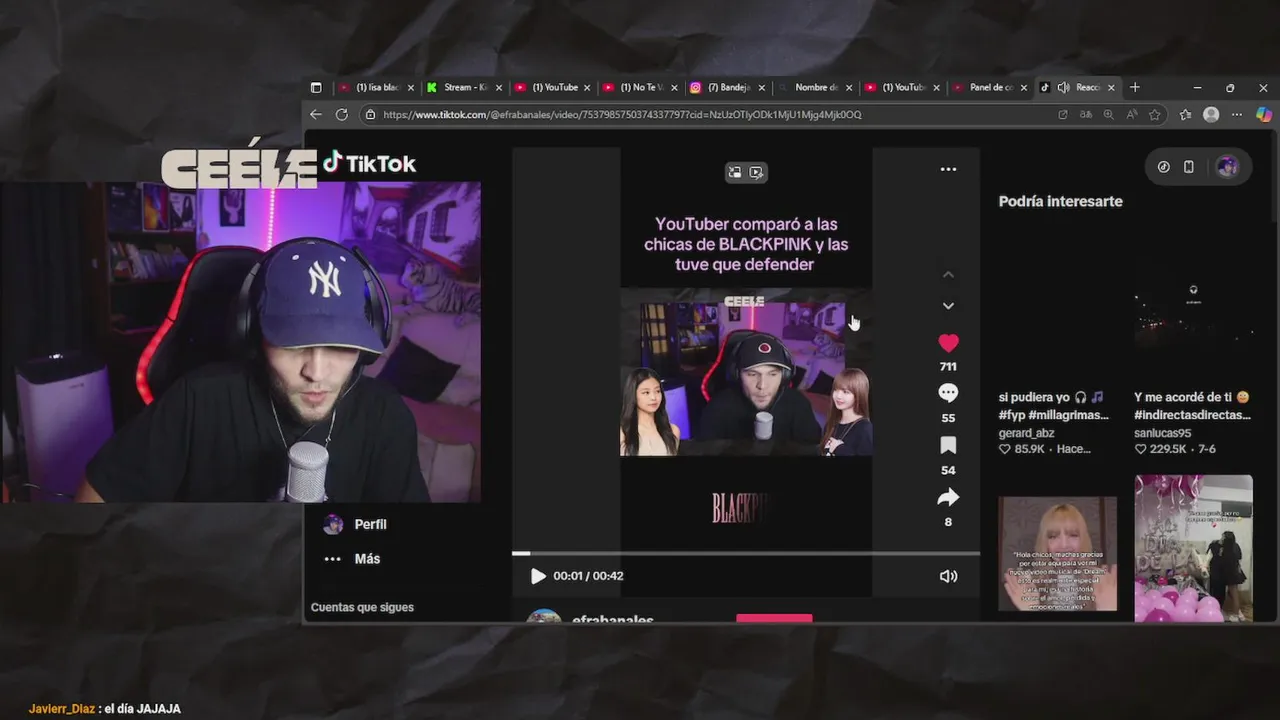Screen dimensions: 1280x720
Task: Click the site info lock icon
Action: coord(370,114)
